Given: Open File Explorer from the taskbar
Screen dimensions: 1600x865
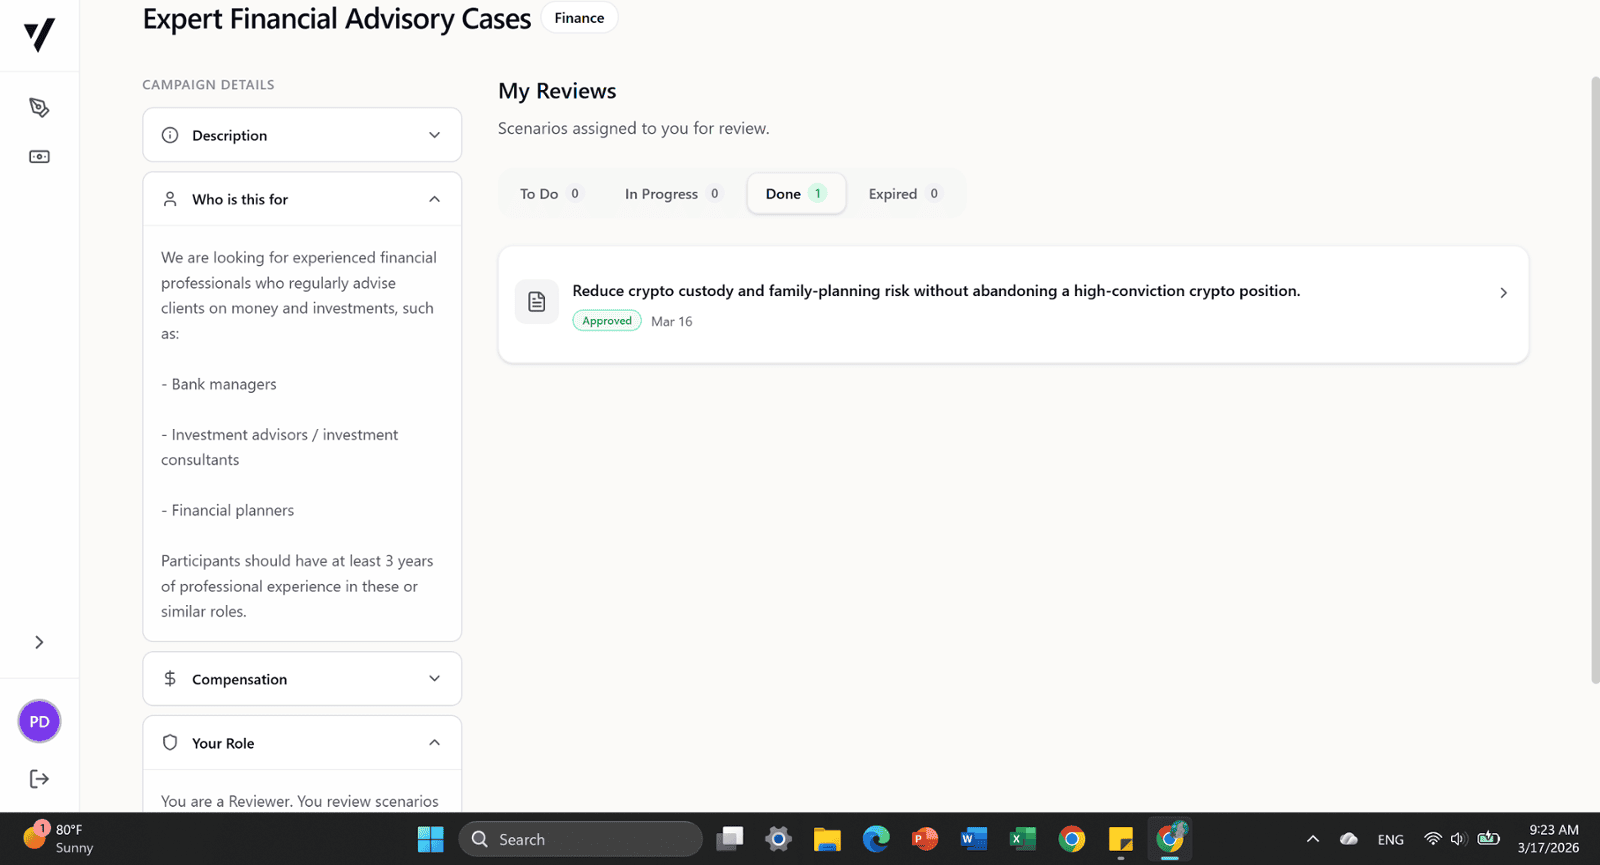Looking at the screenshot, I should (x=827, y=839).
